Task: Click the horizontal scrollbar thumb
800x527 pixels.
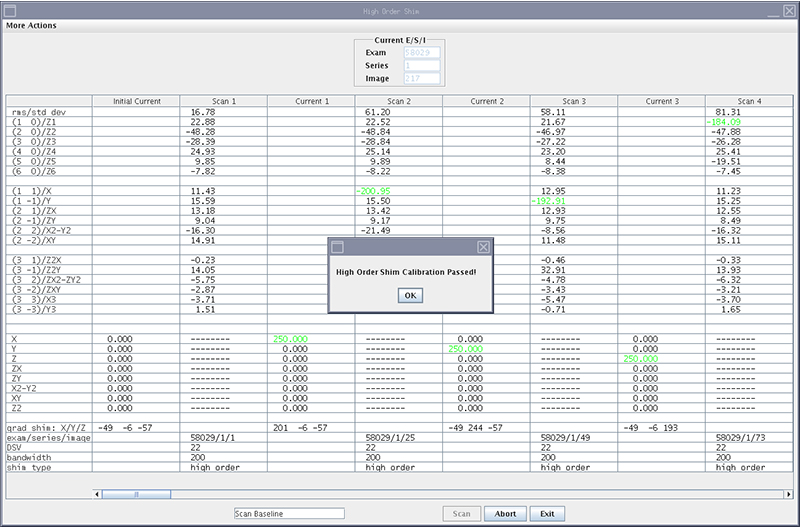Action: [x=138, y=493]
